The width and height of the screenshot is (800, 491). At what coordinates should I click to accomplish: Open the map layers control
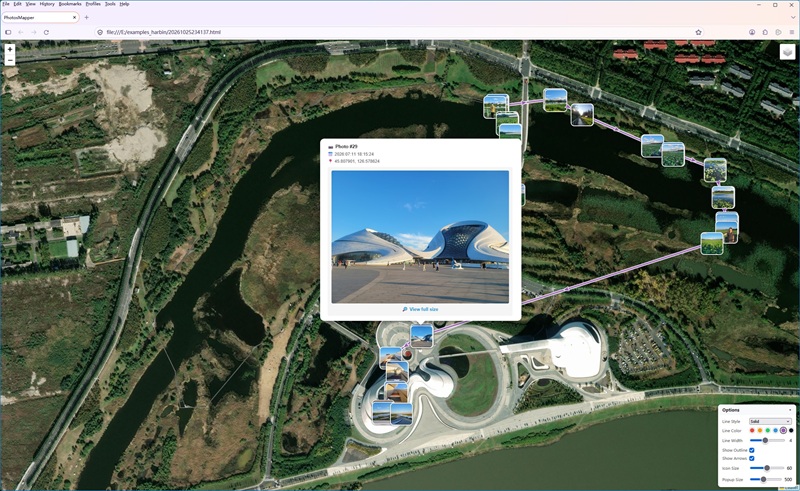pyautogui.click(x=787, y=52)
